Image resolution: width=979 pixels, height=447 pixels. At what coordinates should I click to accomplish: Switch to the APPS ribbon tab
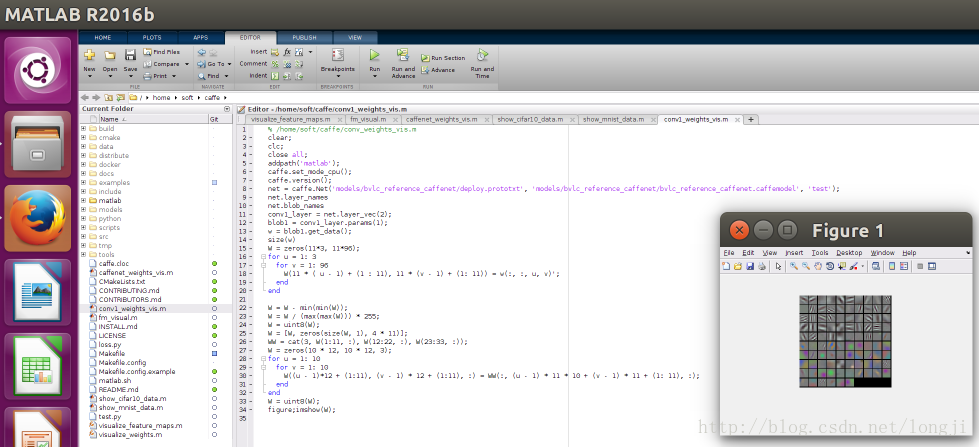200,37
